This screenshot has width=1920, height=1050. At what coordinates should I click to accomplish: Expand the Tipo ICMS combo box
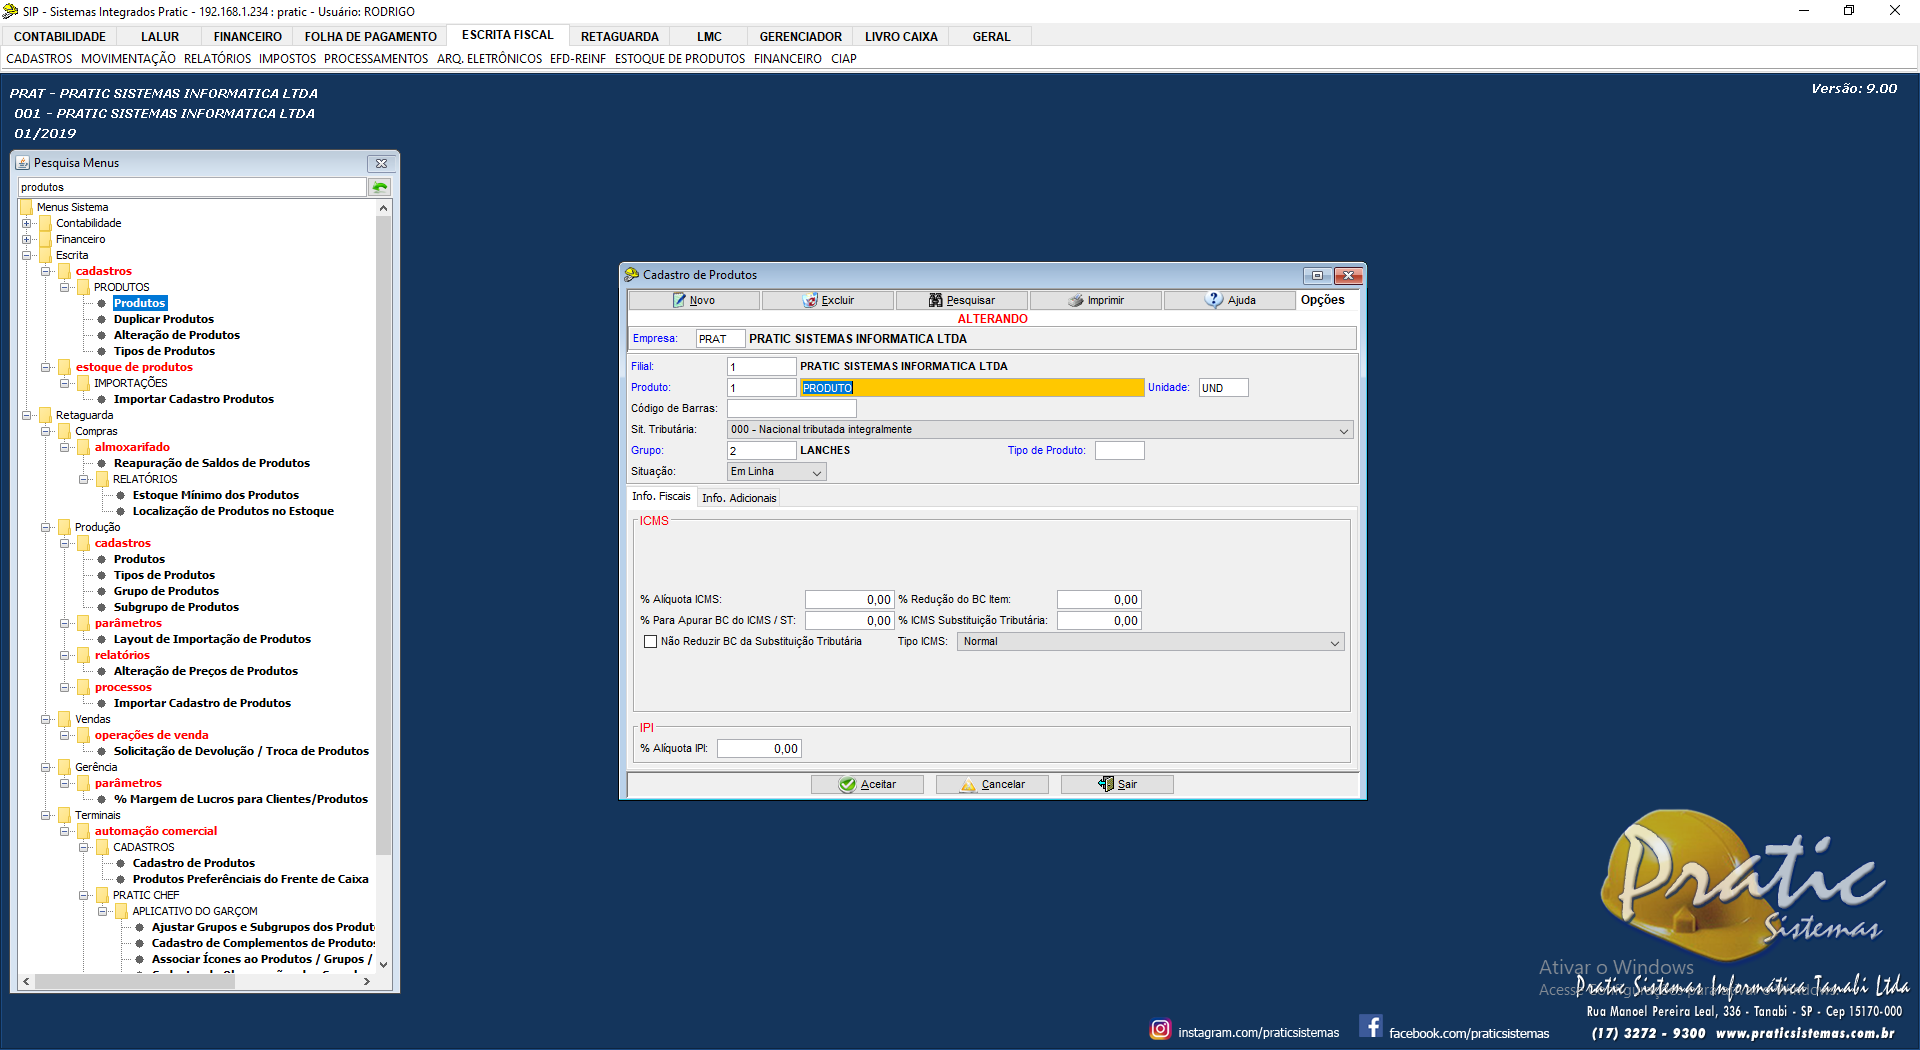tap(1334, 642)
